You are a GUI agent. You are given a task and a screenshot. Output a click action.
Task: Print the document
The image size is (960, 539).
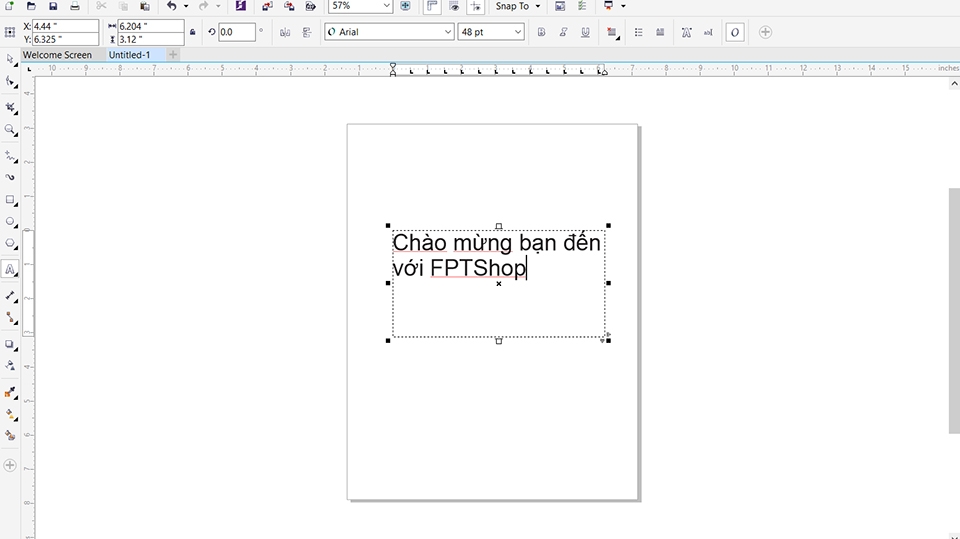click(75, 6)
